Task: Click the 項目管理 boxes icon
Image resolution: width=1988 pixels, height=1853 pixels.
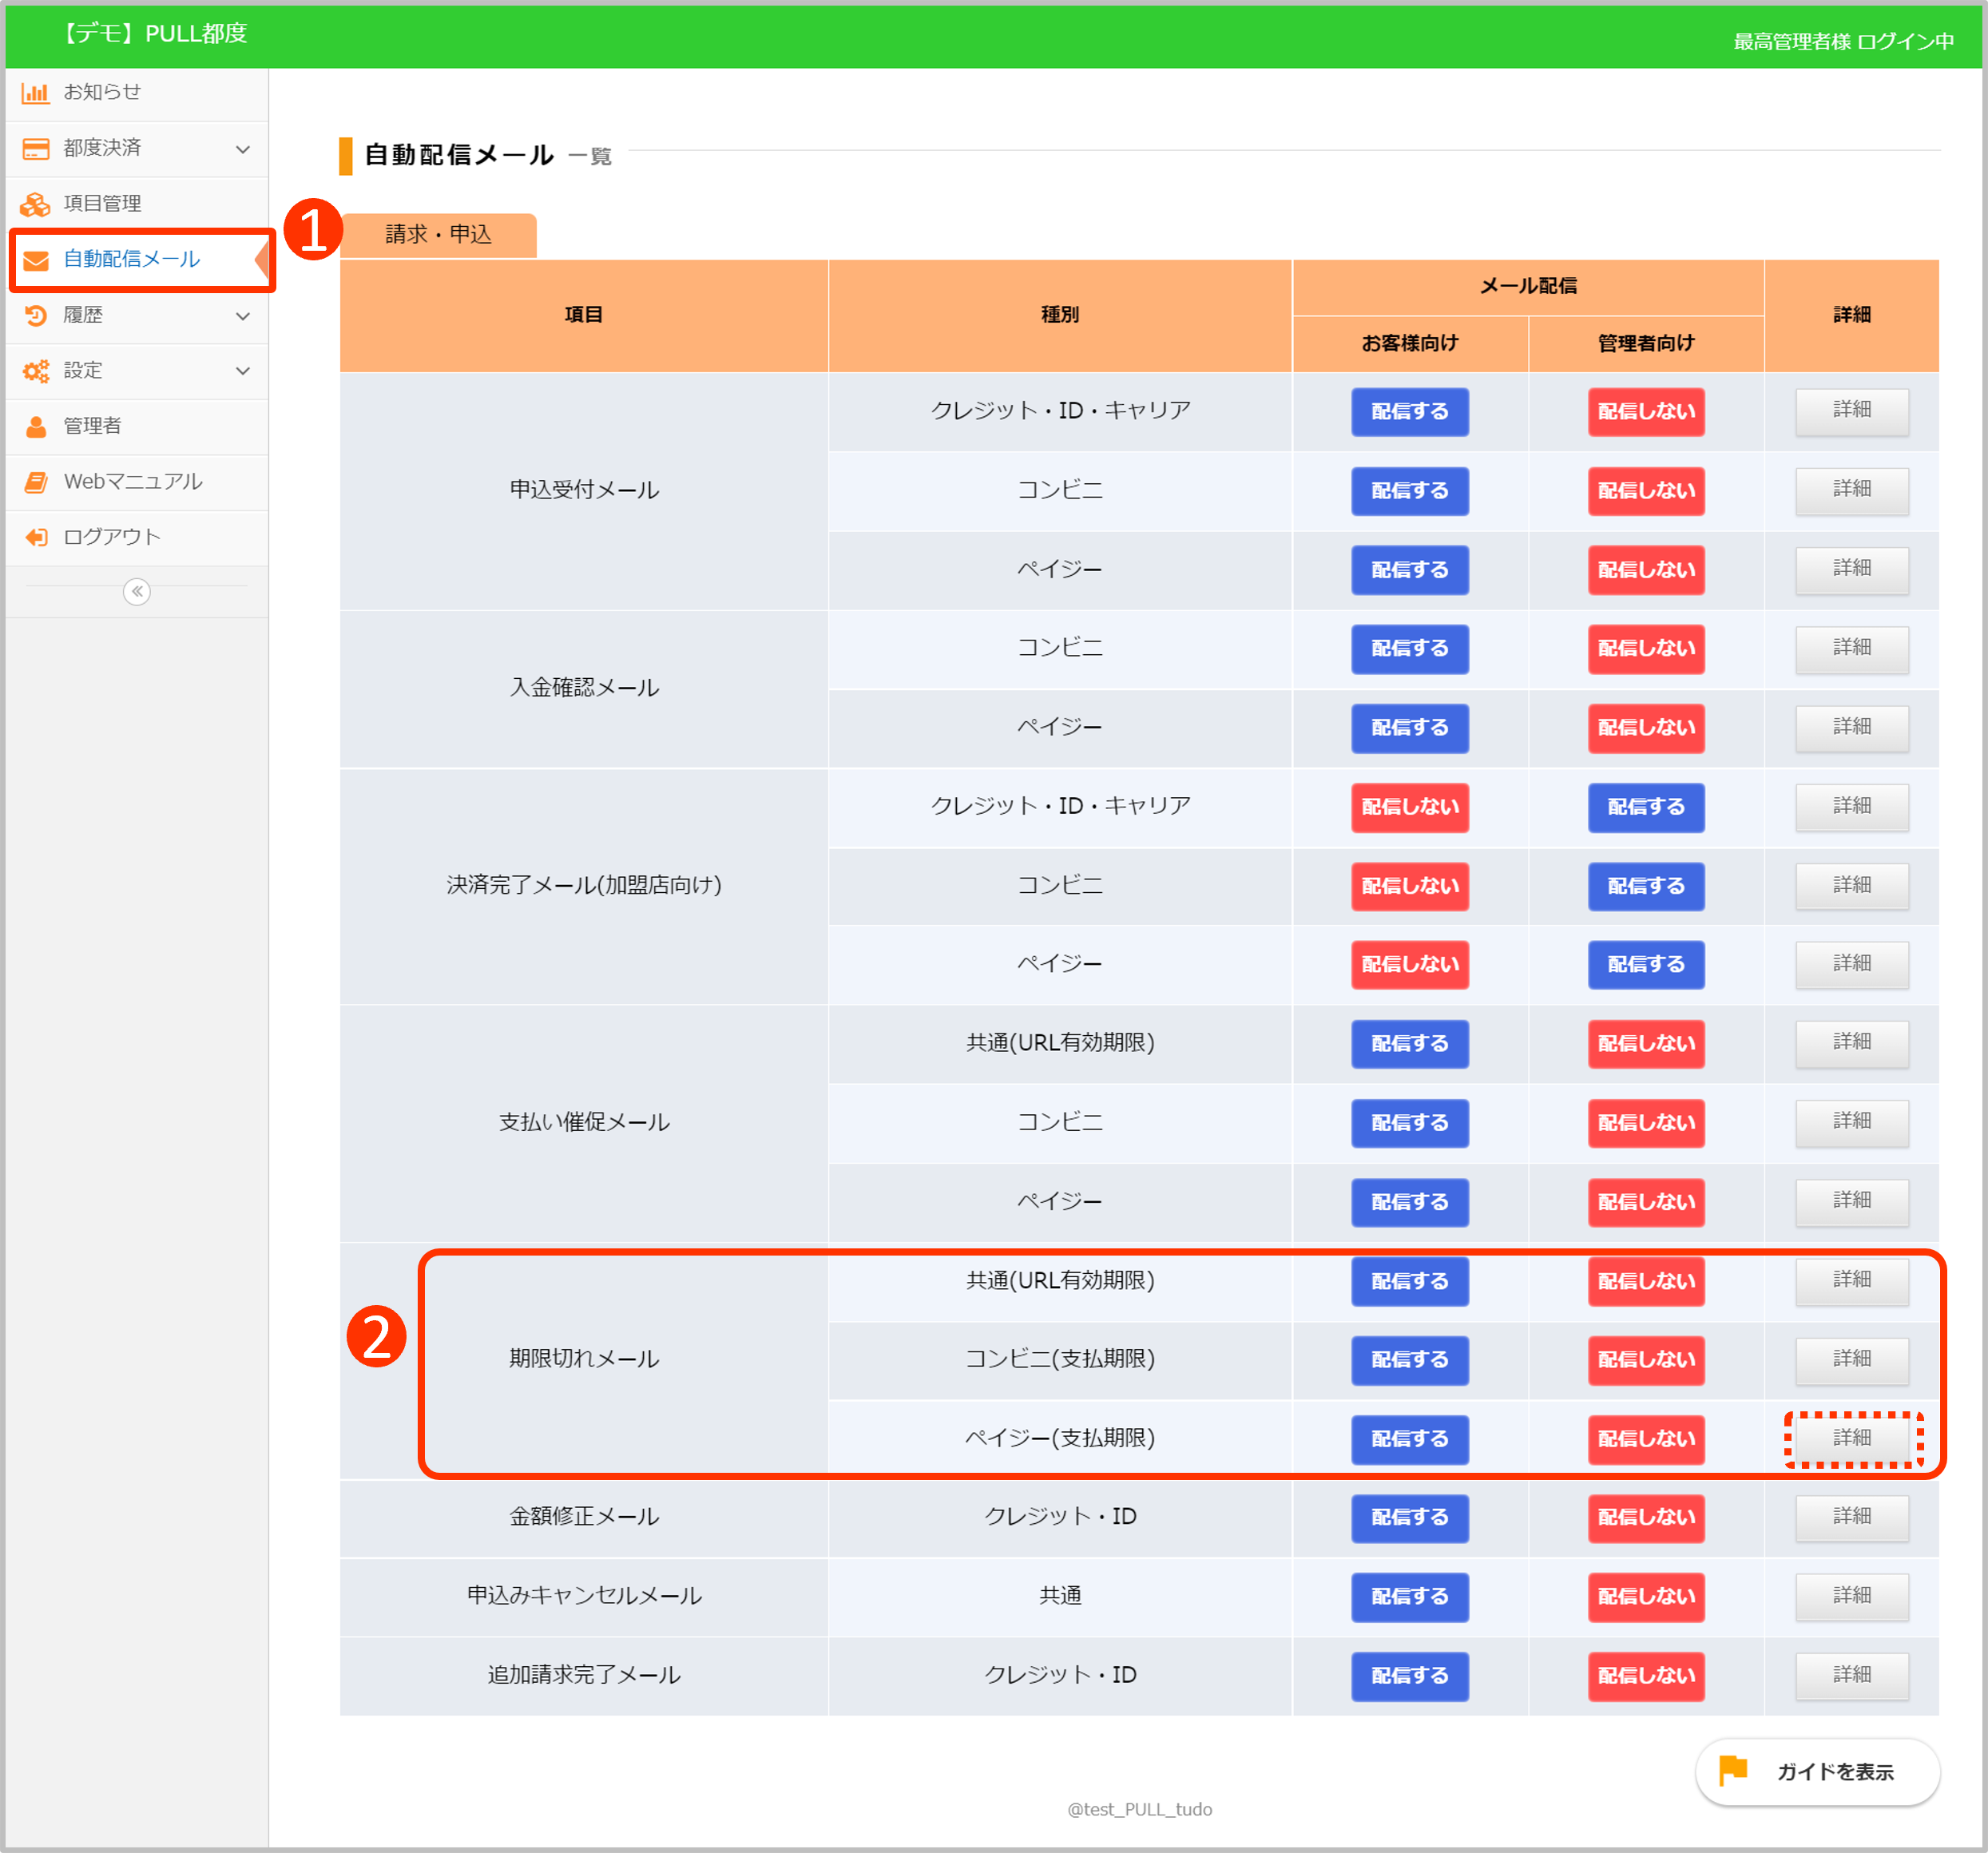Action: click(35, 204)
